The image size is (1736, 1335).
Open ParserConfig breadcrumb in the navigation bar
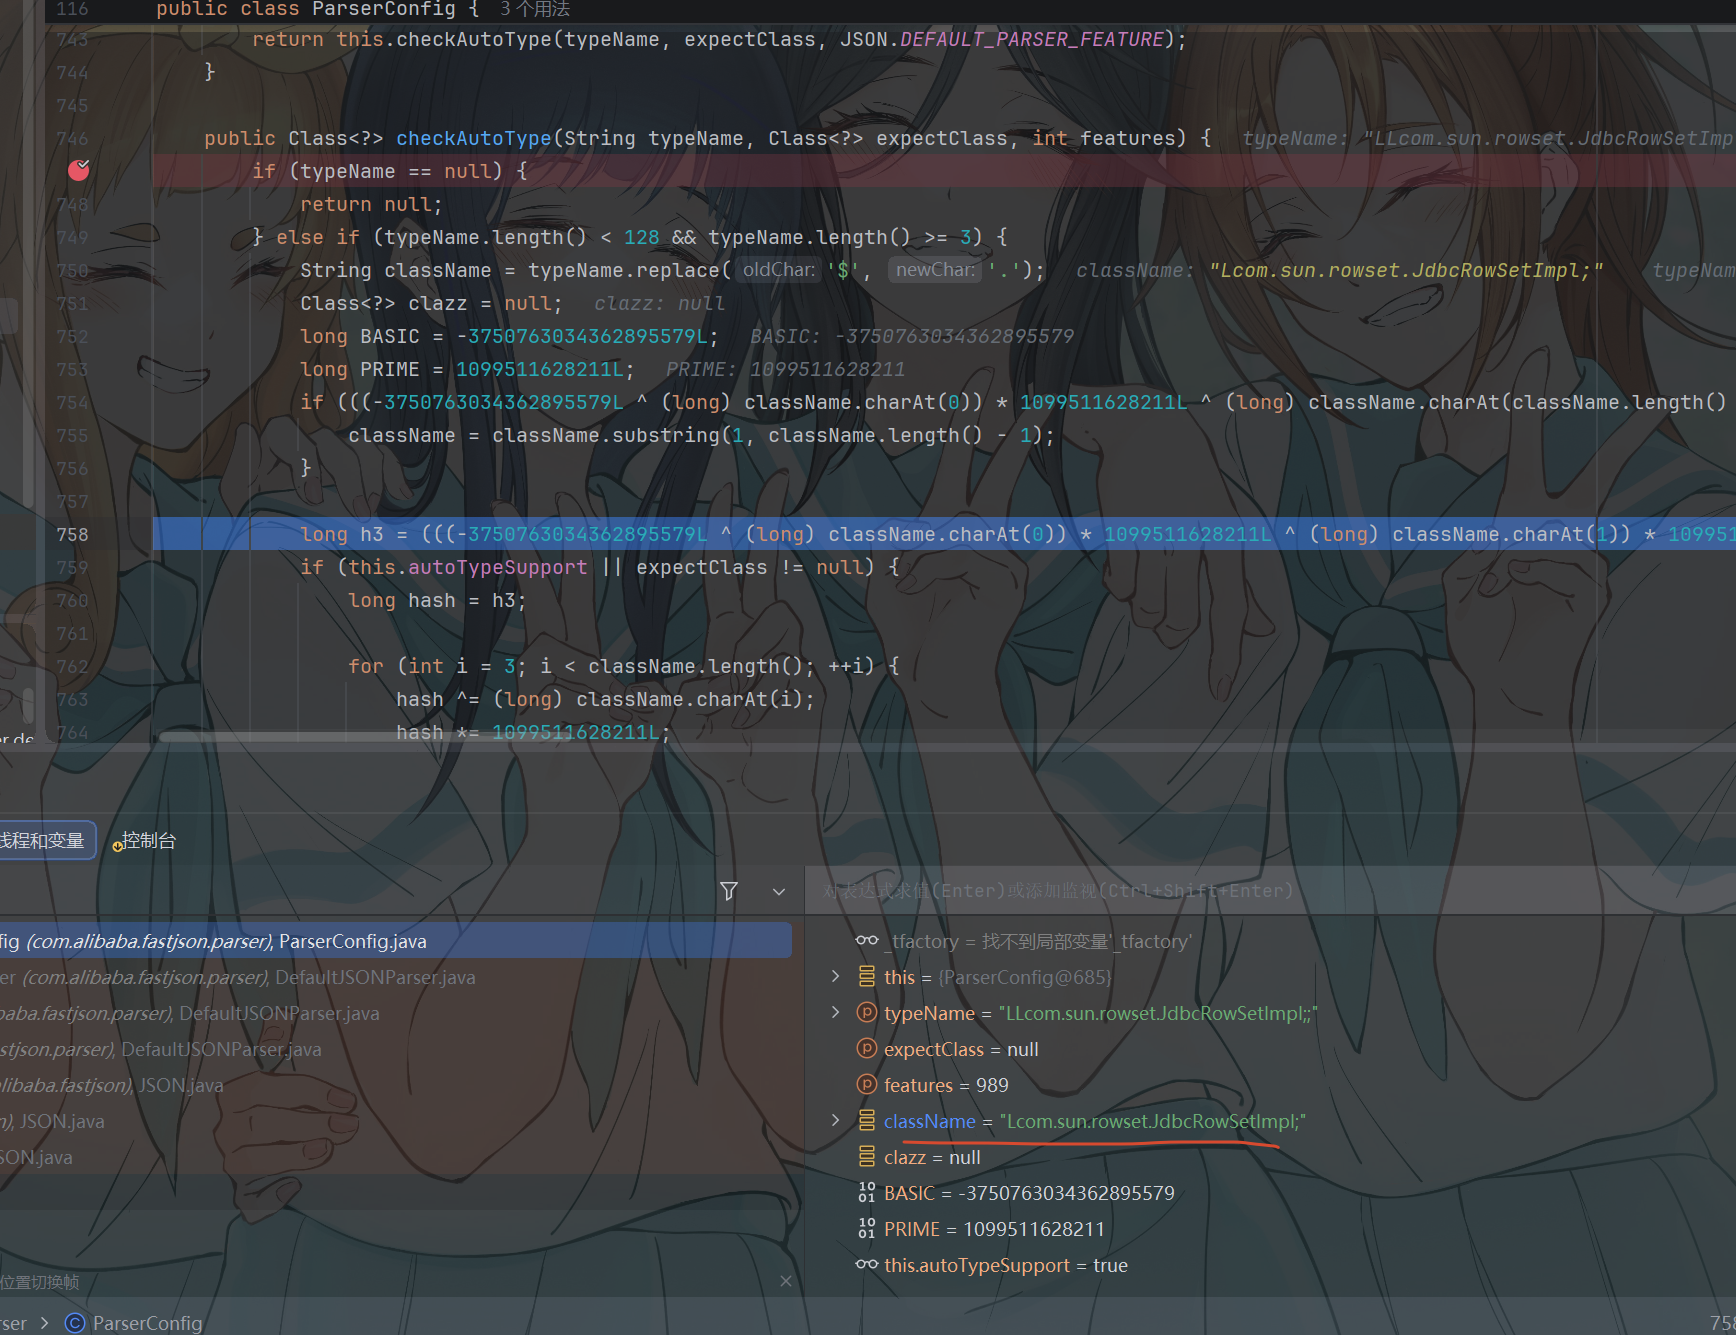click(x=147, y=1323)
